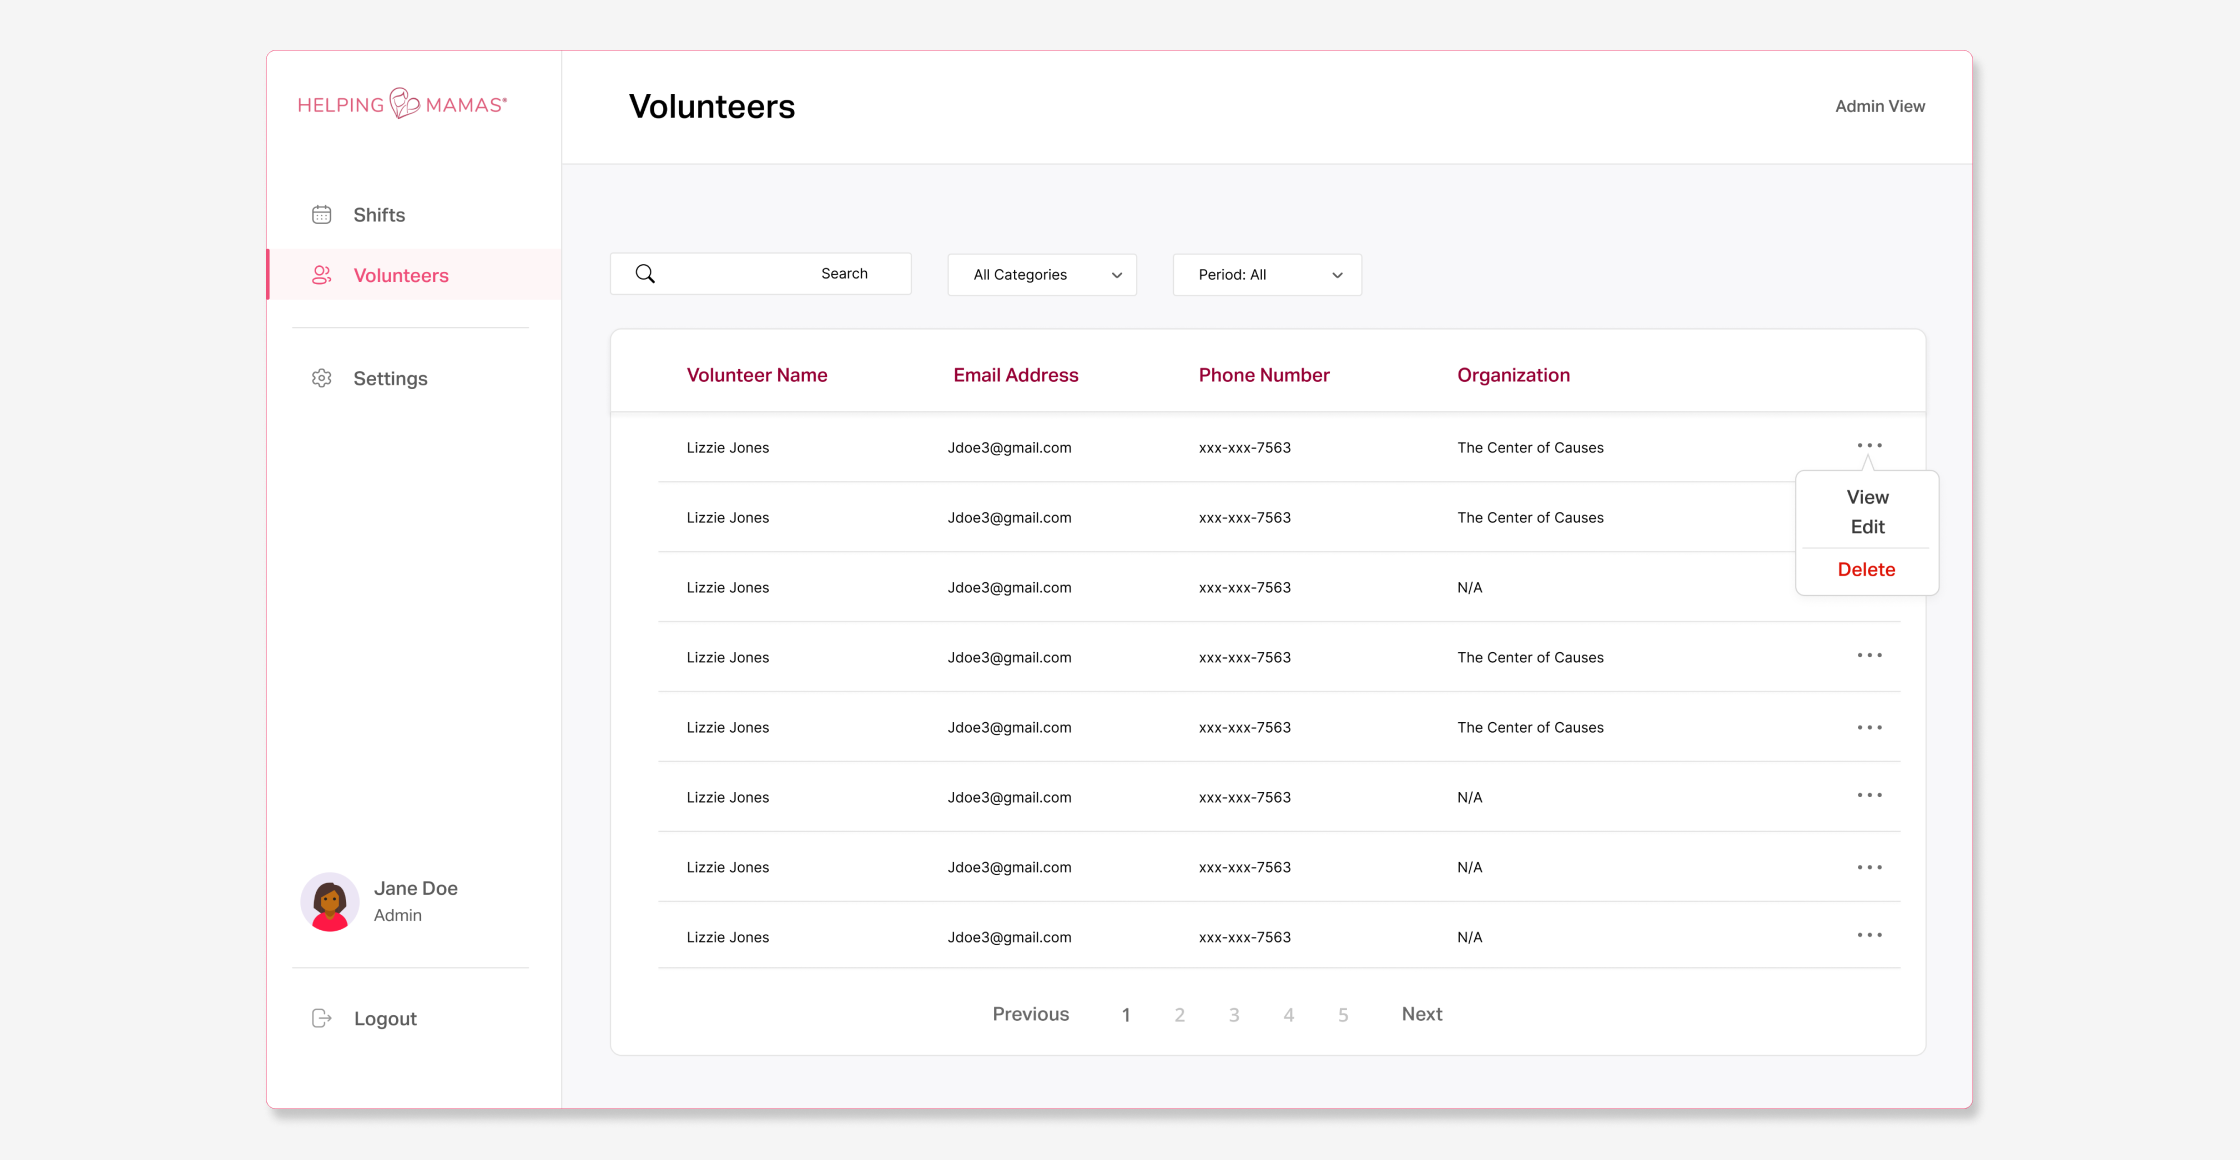Select page 3 in pagination

1234,1014
